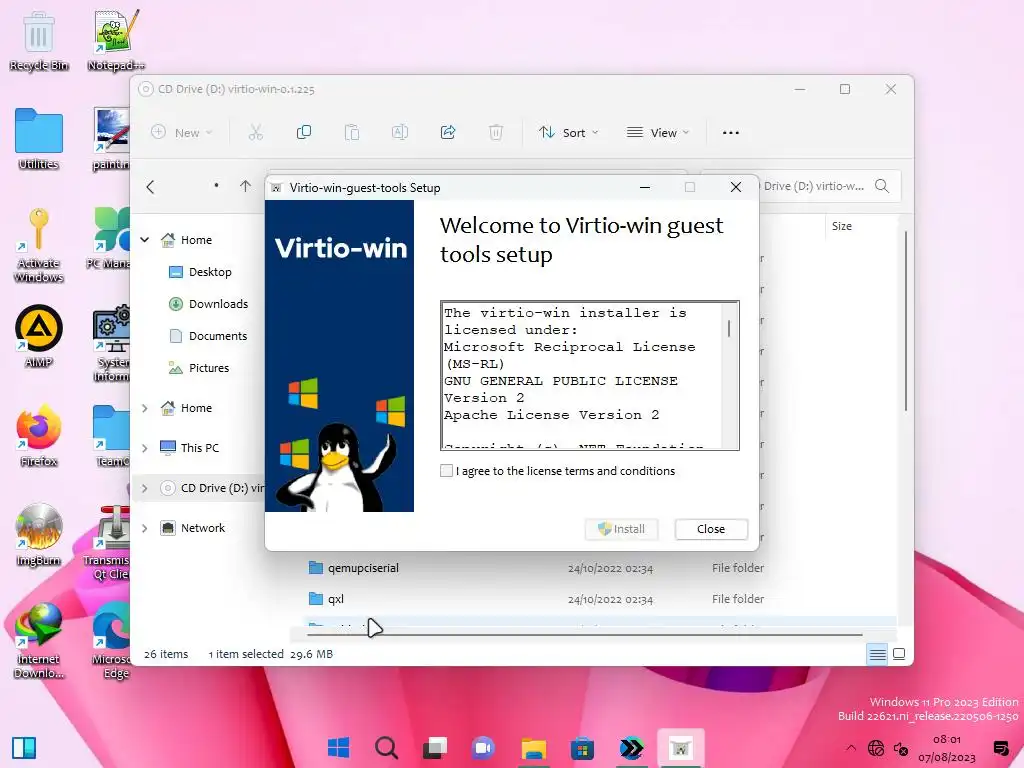Open the View dropdown menu
Screen dimensions: 1024x768
[658, 133]
